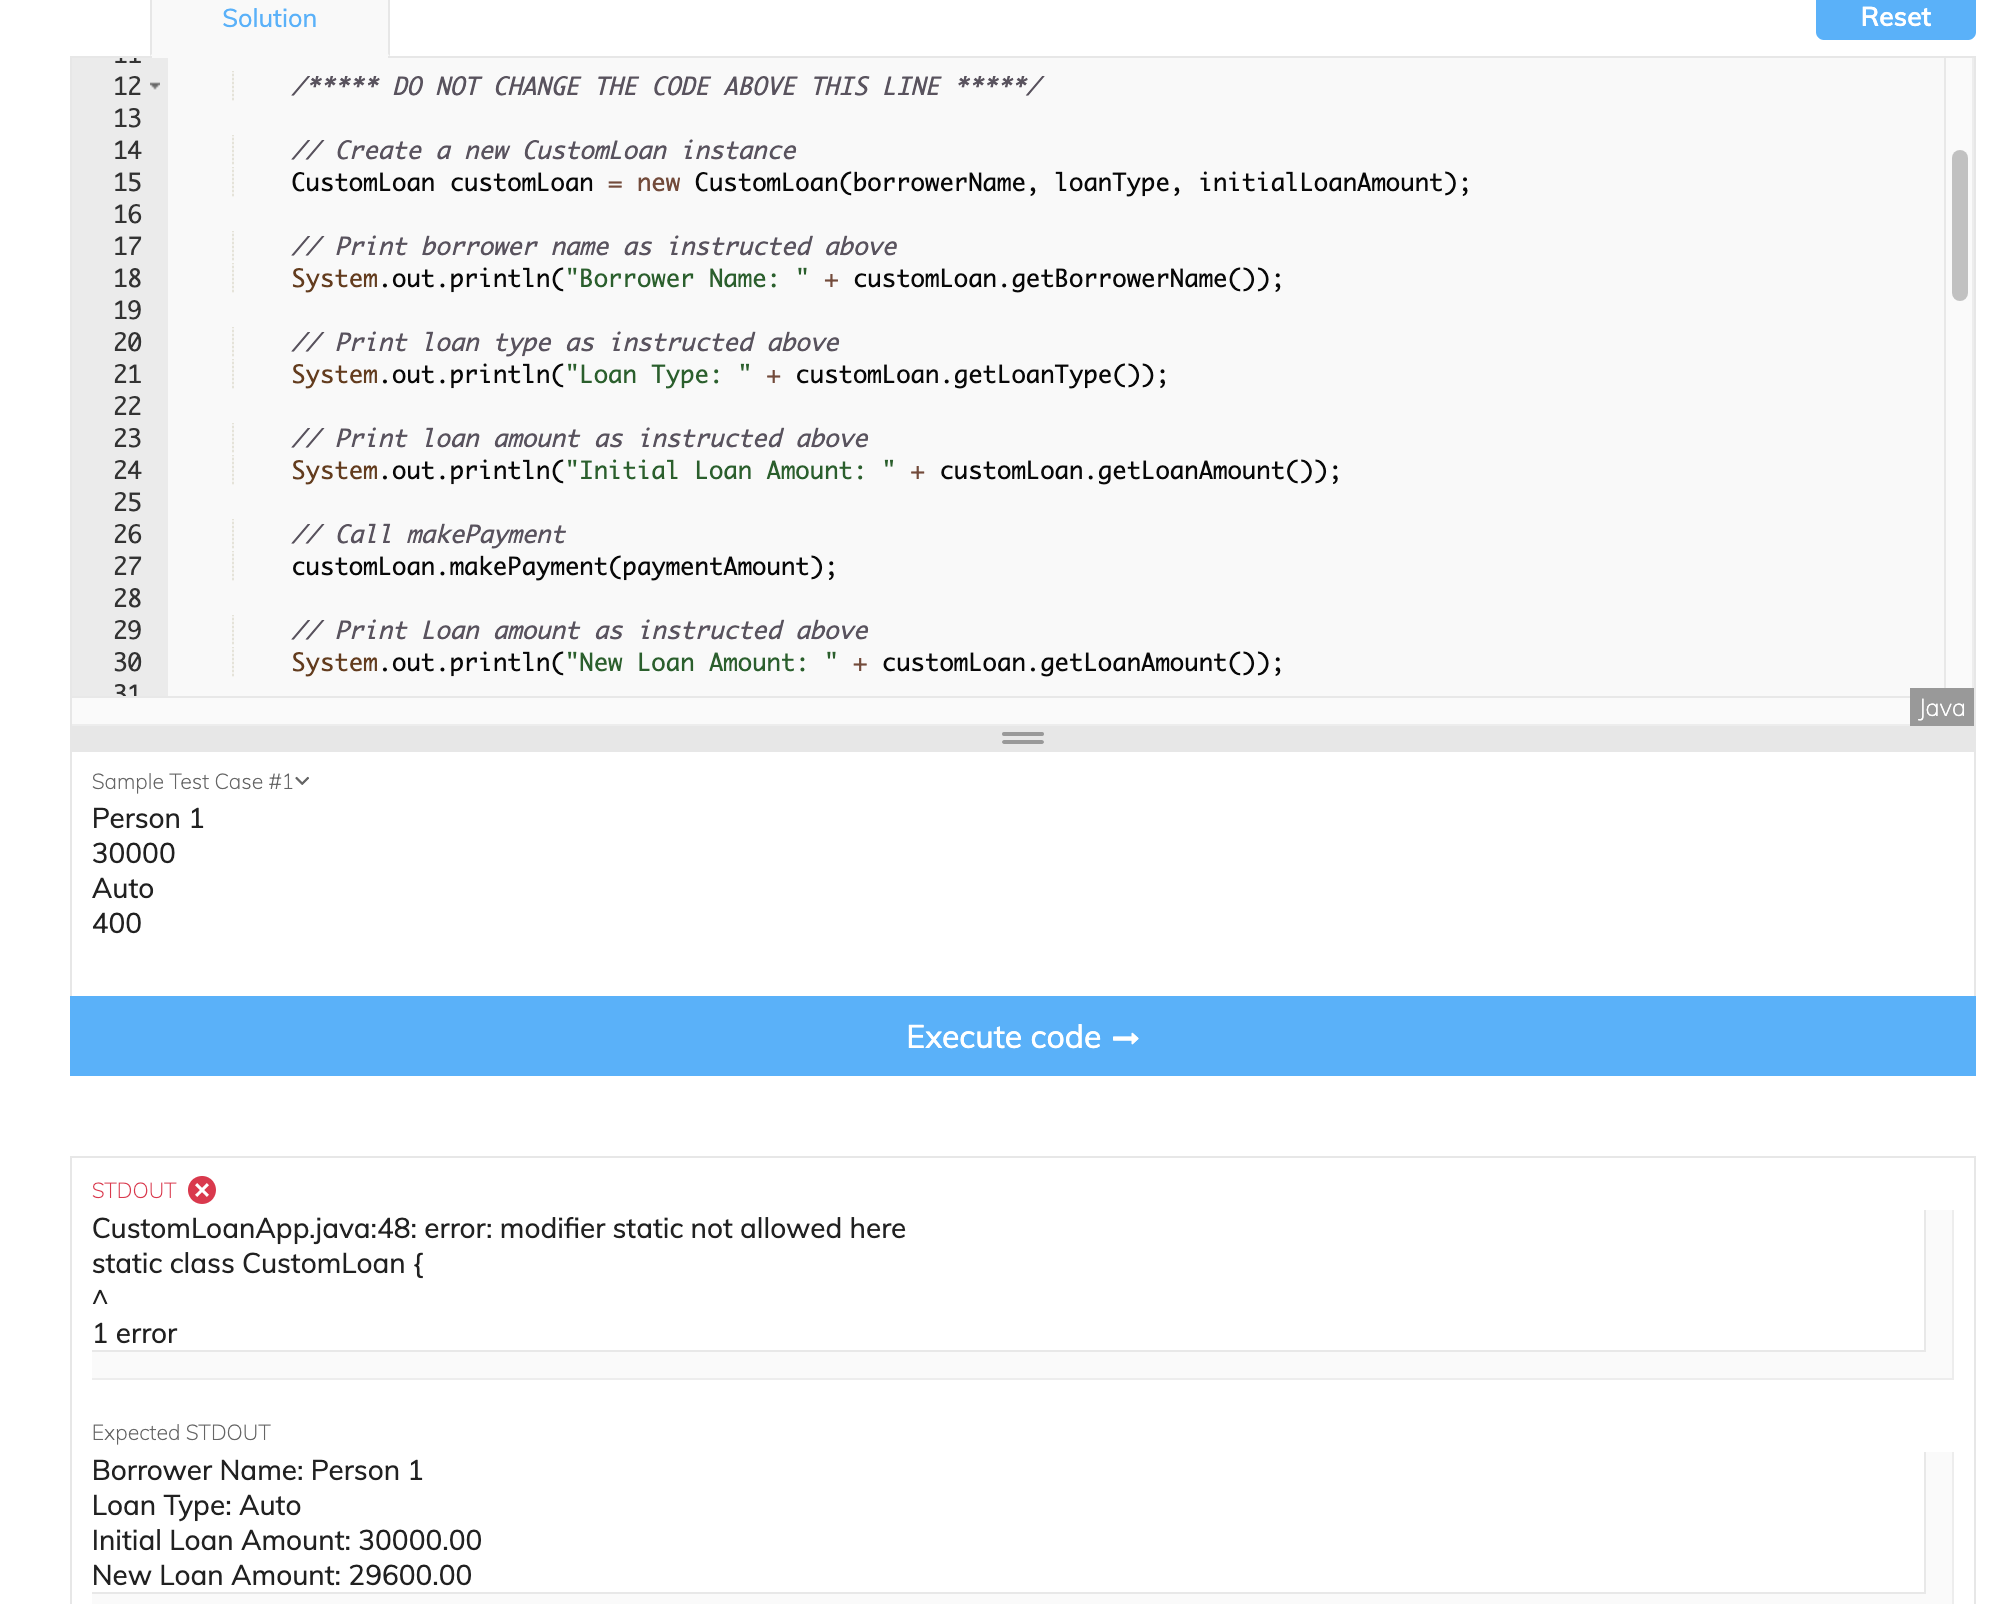Click the Person 1 test input text
This screenshot has width=1990, height=1604.
click(147, 818)
